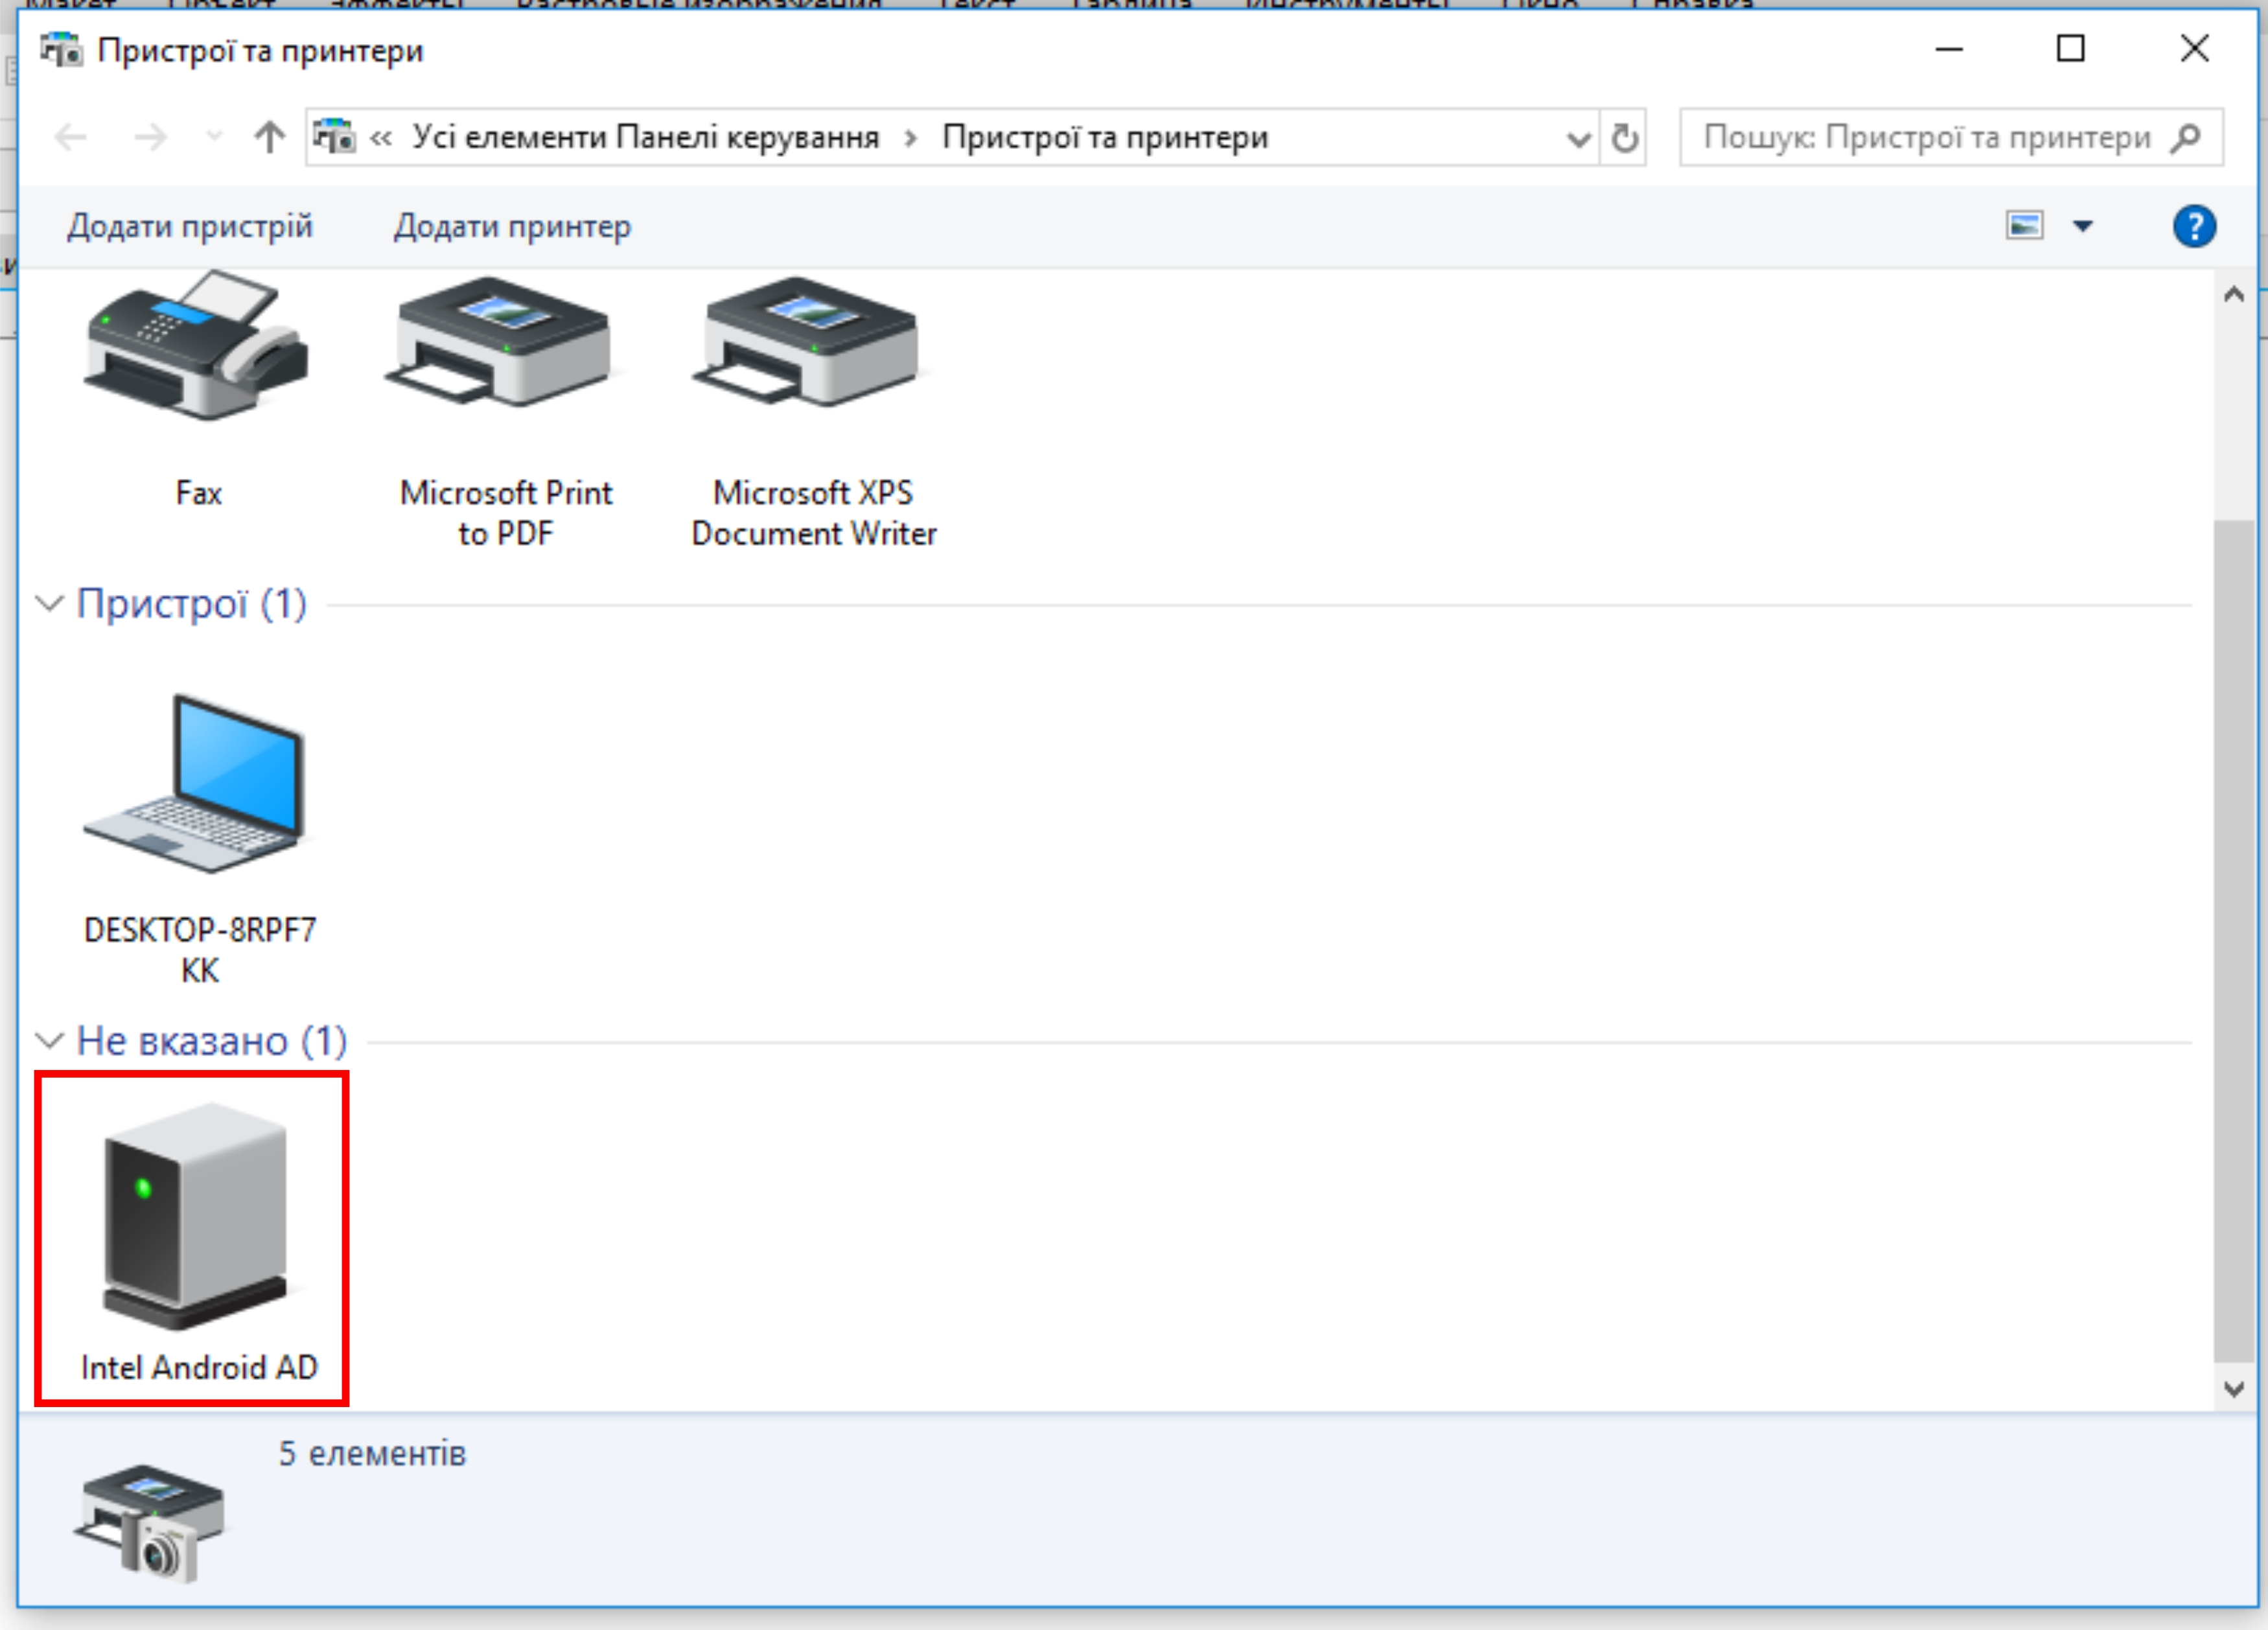Image resolution: width=2268 pixels, height=1630 pixels.
Task: Collapse the Пристрої (1) group
Action: 49,604
